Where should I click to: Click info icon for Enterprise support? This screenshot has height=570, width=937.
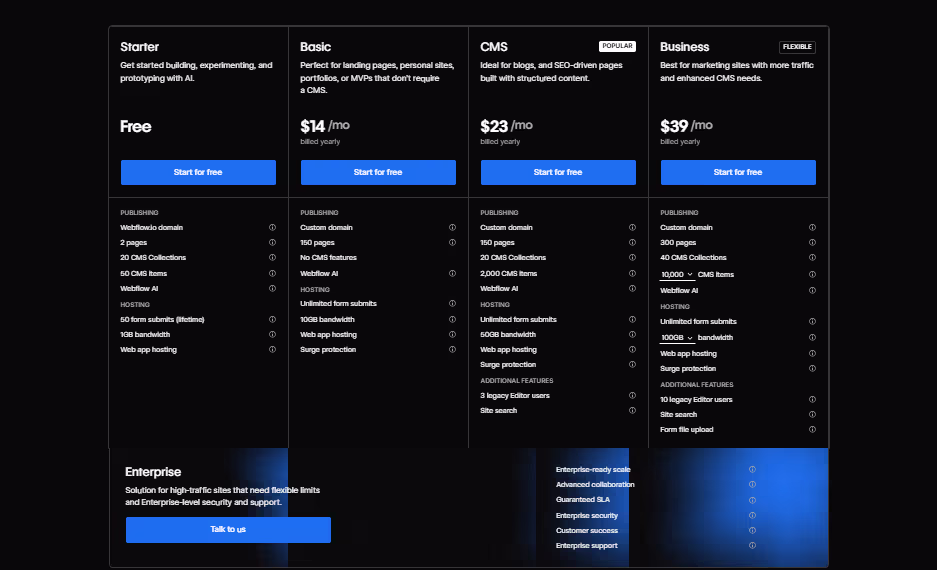(752, 546)
